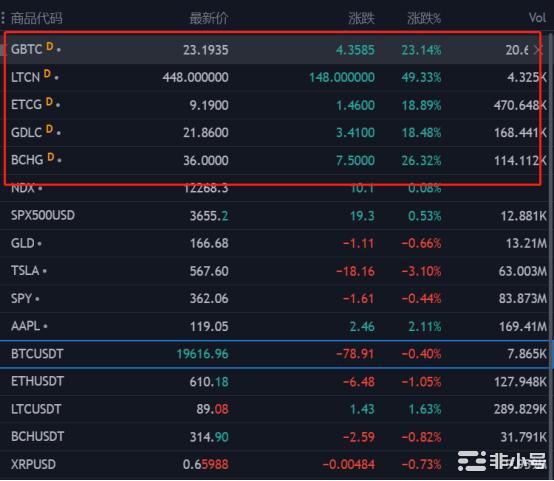
Task: Sort by the 涨跌% column header
Action: tap(424, 18)
